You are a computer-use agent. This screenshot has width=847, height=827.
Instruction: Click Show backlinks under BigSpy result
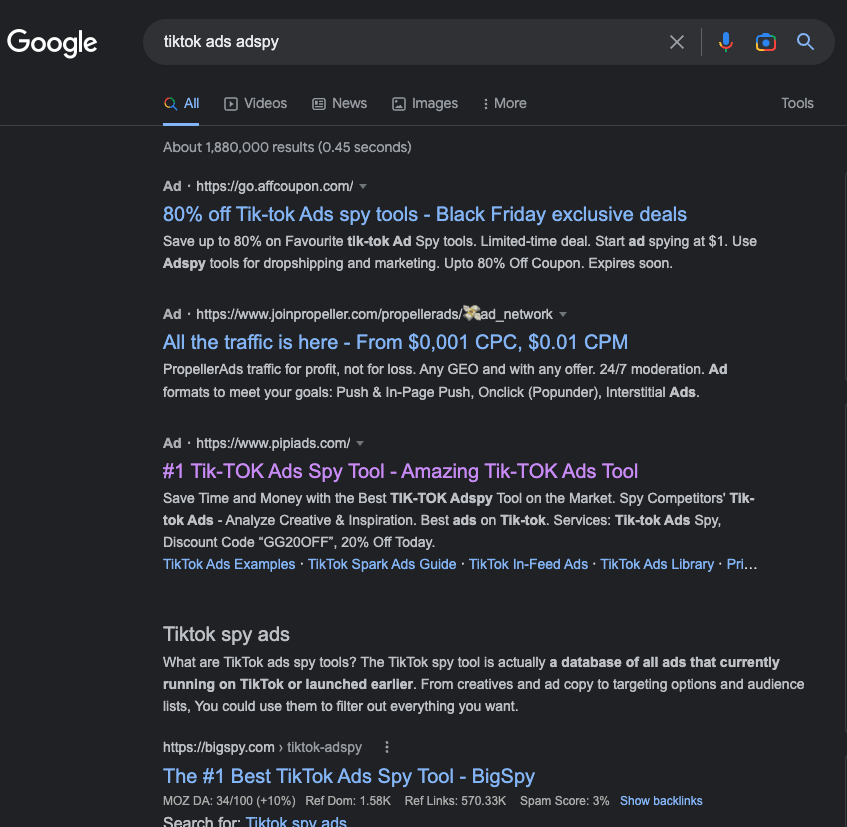[x=661, y=801]
